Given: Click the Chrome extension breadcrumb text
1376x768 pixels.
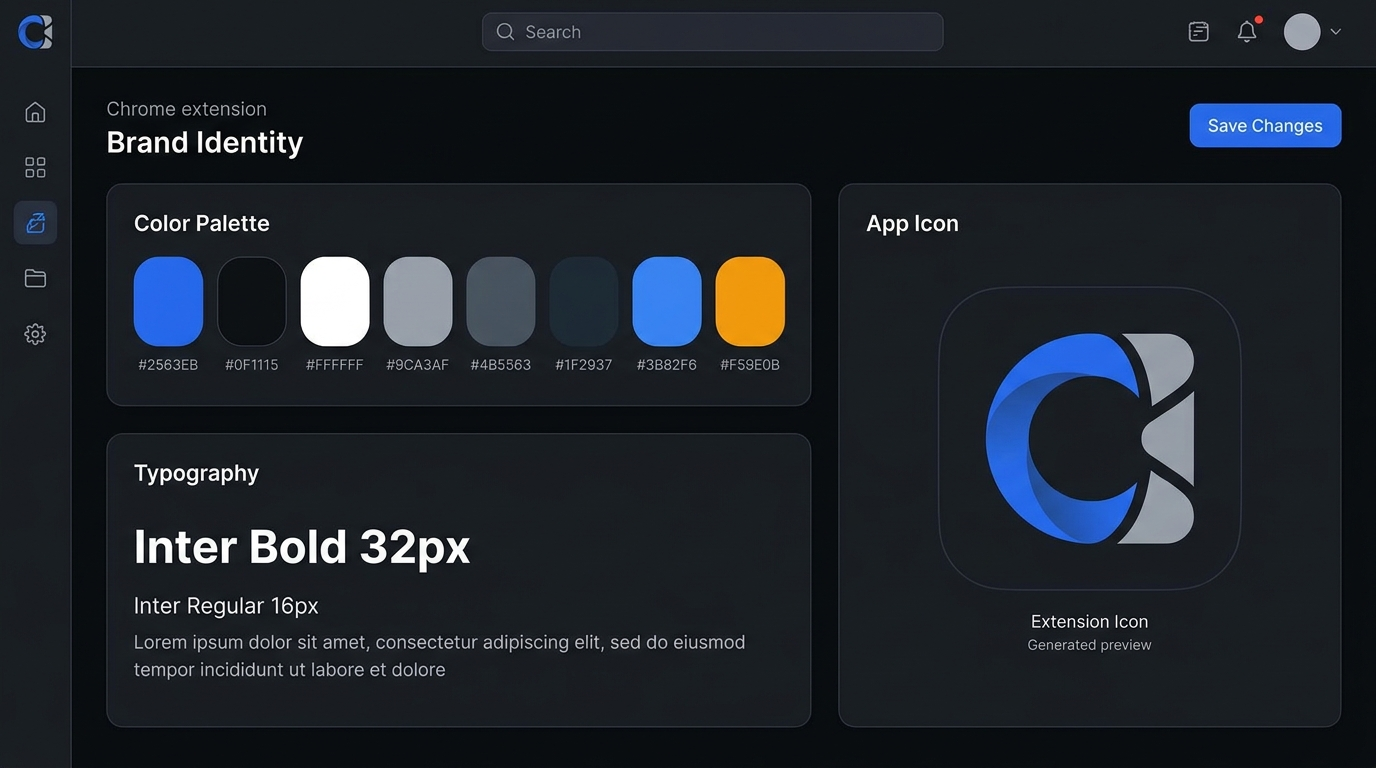Looking at the screenshot, I should tap(187, 109).
